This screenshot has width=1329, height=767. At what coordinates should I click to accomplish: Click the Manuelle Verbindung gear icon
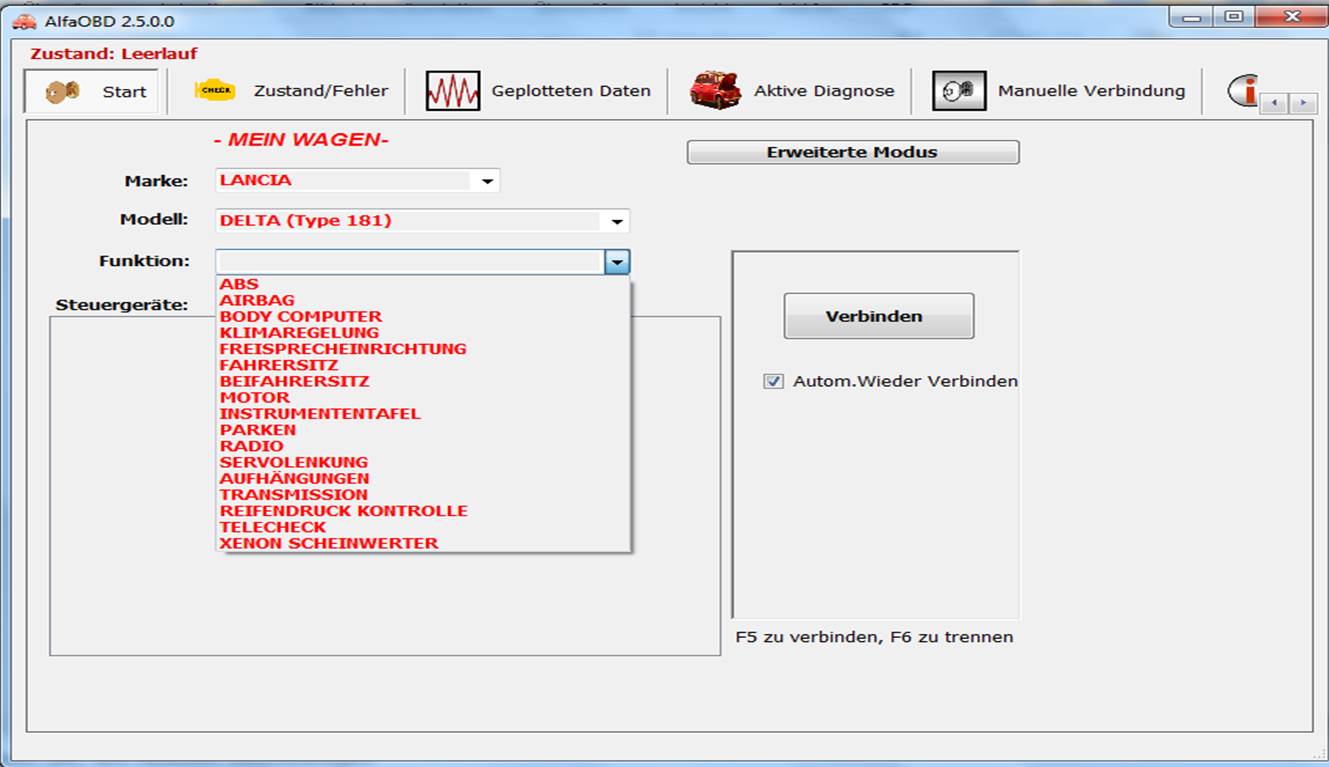click(958, 91)
